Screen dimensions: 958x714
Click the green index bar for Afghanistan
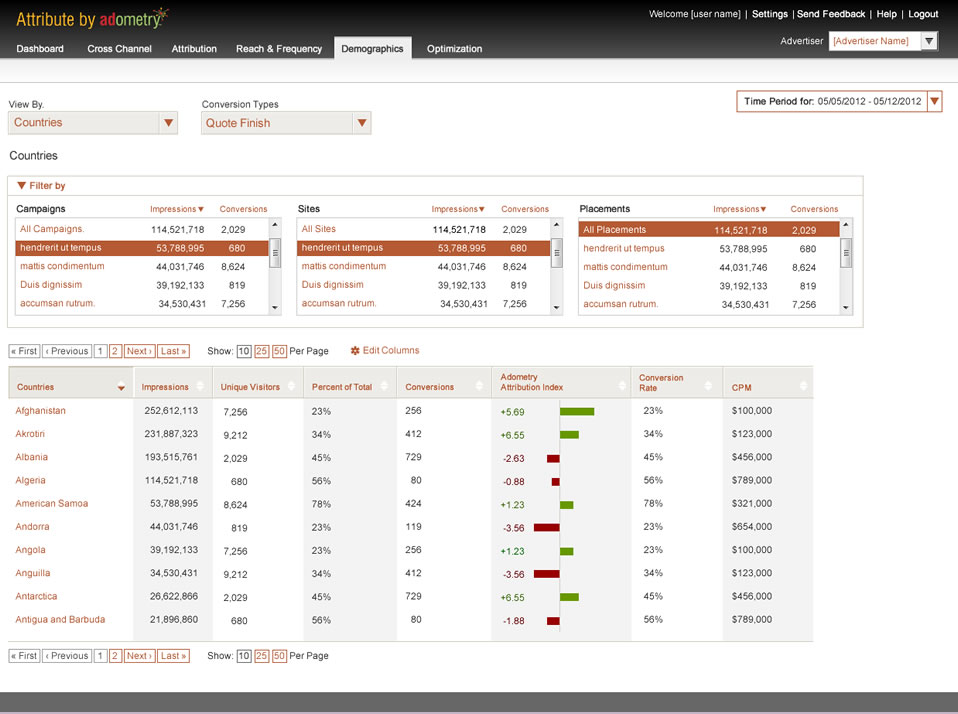(577, 412)
